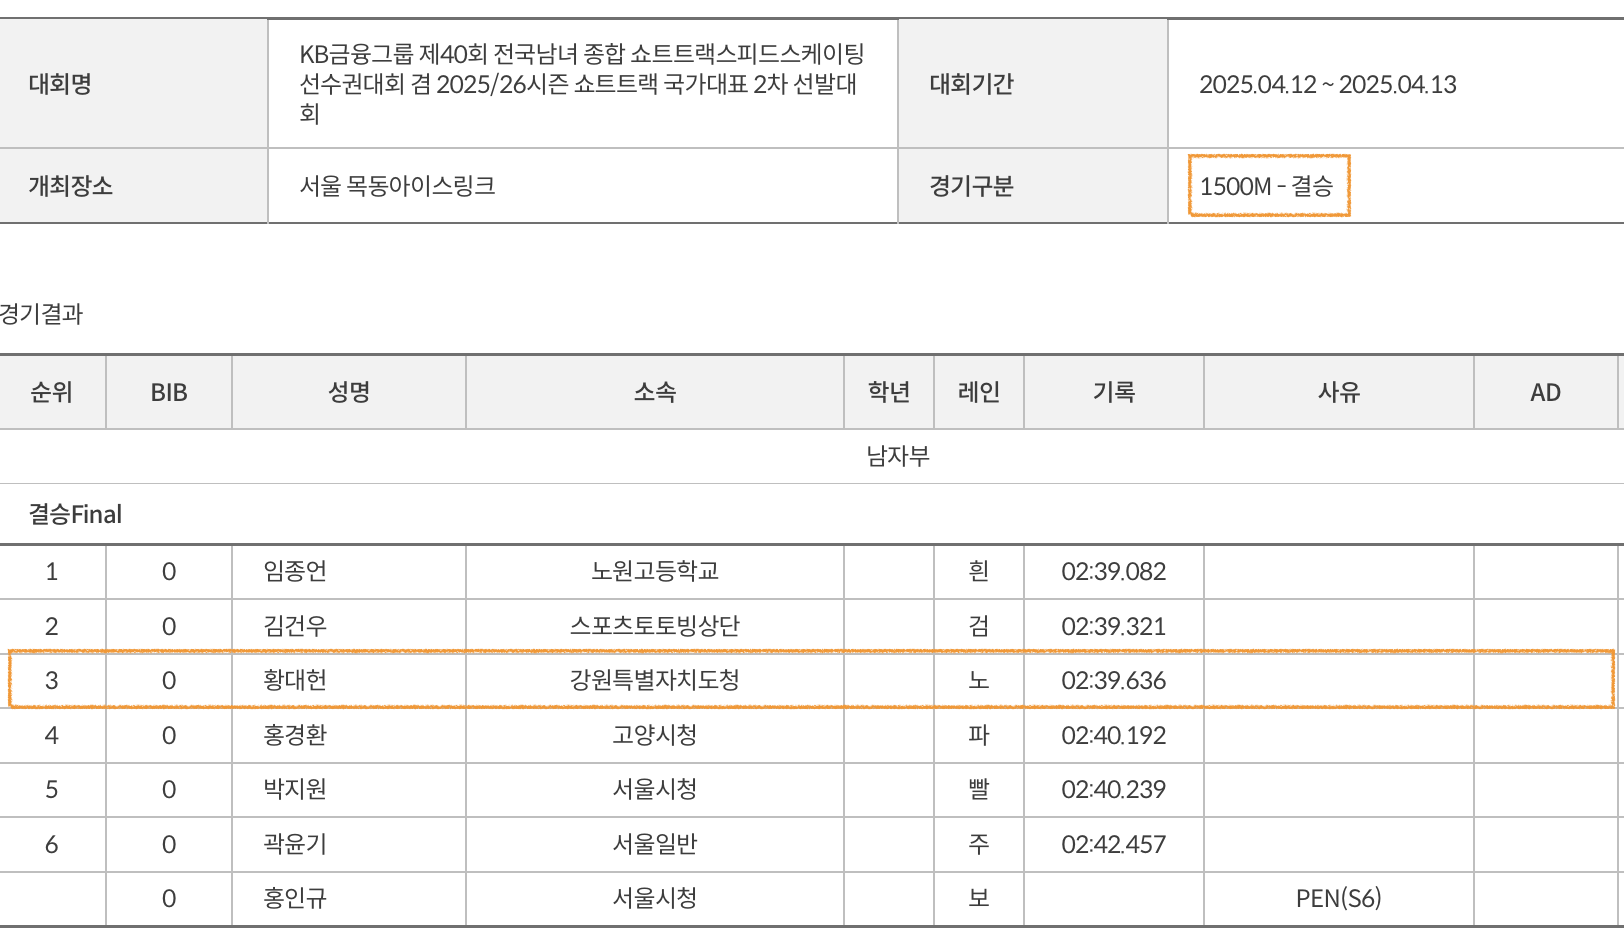This screenshot has width=1624, height=932.
Task: Click the competition date range 2025.04.12 ~ 2025.04.13
Action: coord(1327,84)
